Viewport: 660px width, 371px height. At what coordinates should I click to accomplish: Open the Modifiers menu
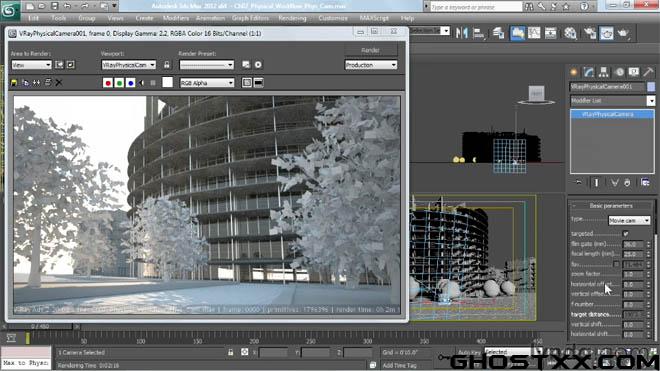click(x=176, y=18)
